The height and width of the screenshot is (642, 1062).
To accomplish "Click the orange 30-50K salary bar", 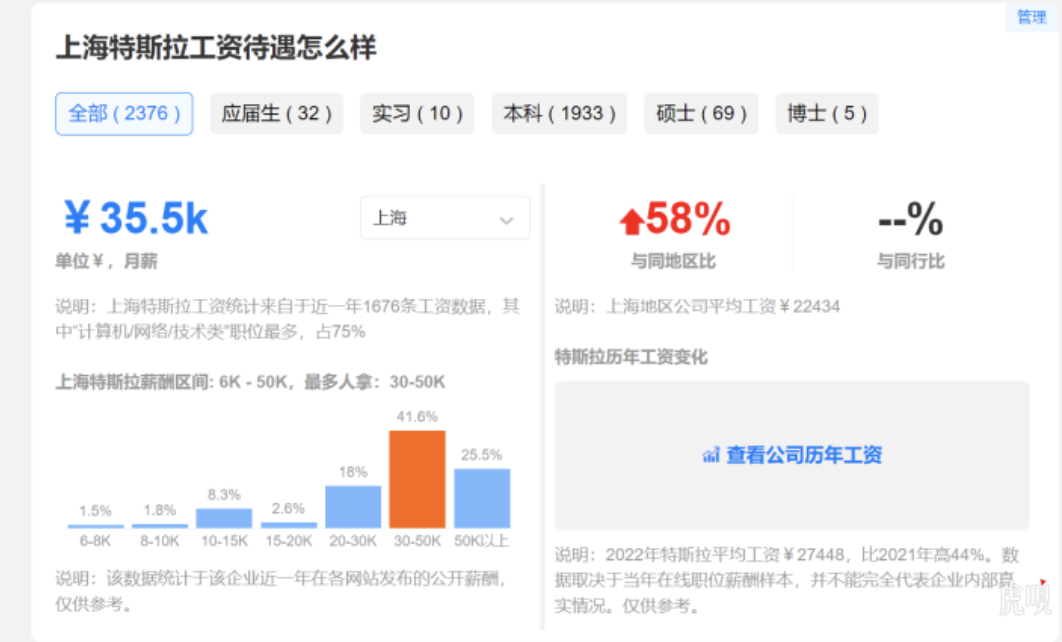I will [417, 479].
